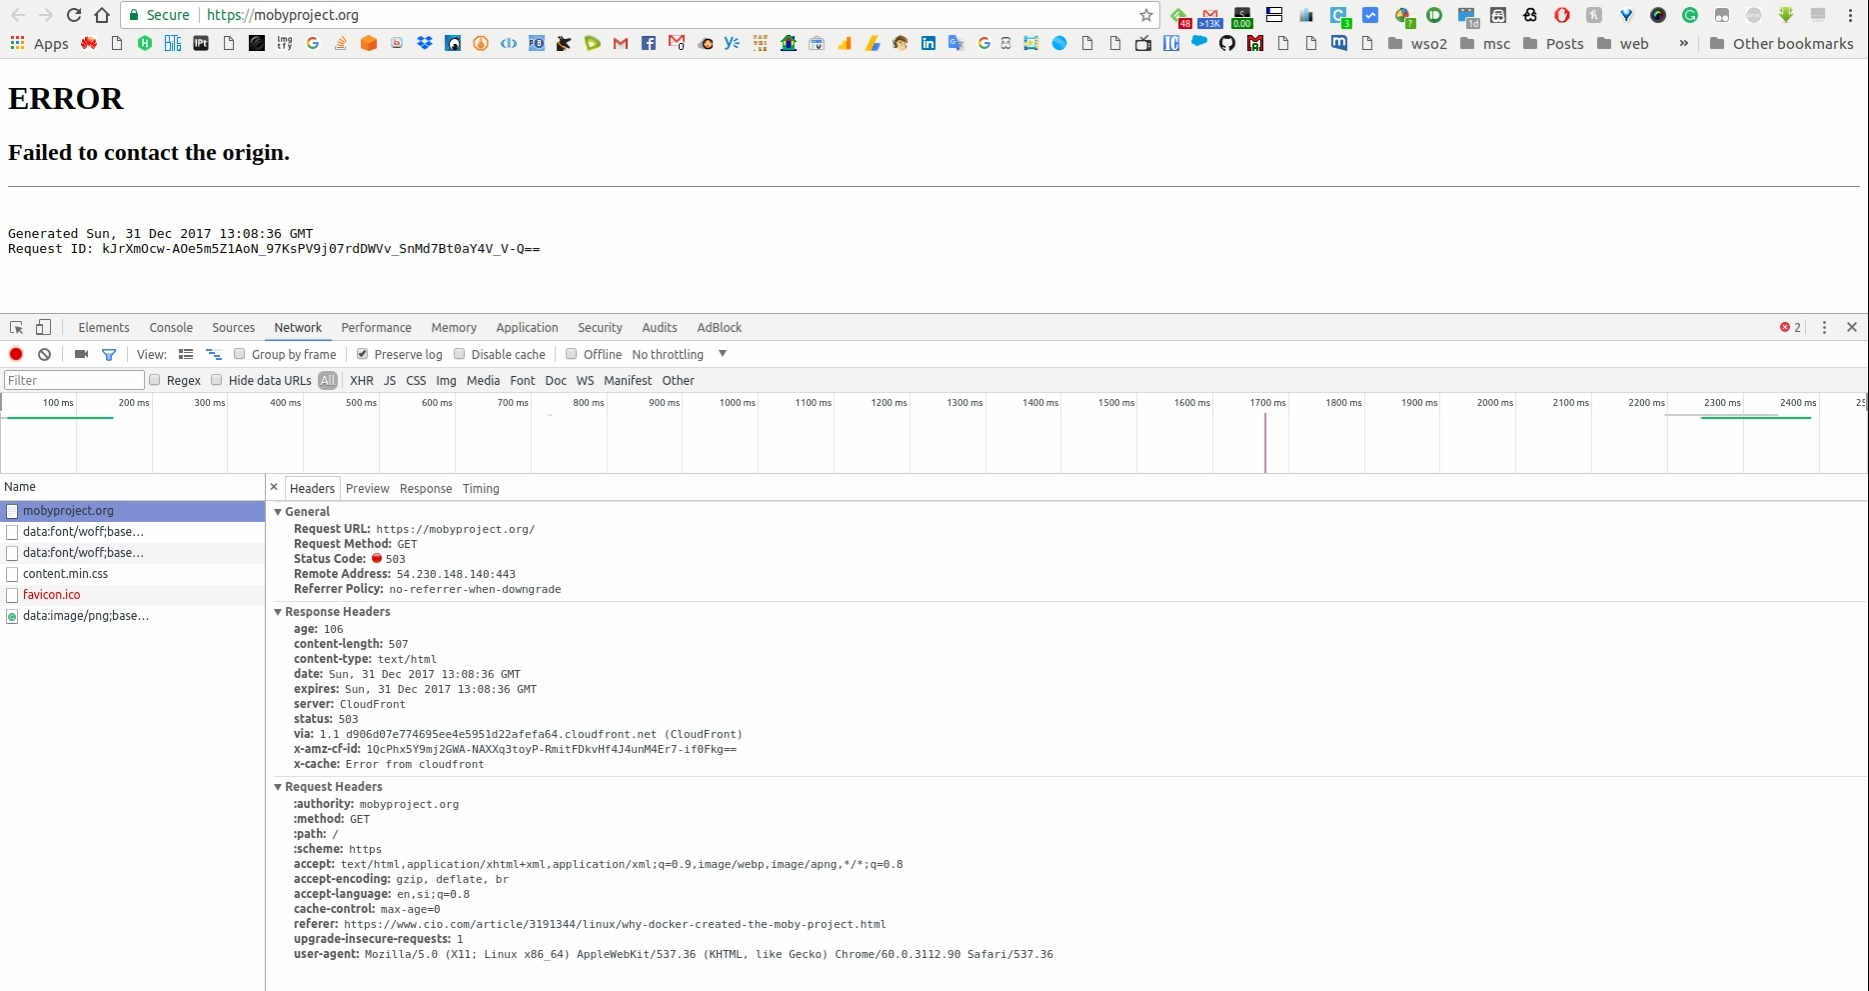Show hidden bookmarks overflow chevron

pyautogui.click(x=1684, y=43)
